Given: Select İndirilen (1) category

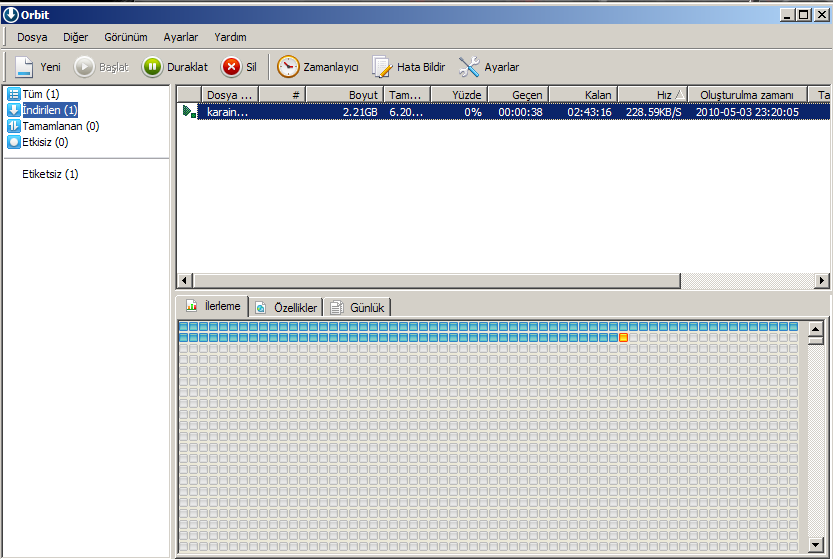Looking at the screenshot, I should (x=50, y=110).
